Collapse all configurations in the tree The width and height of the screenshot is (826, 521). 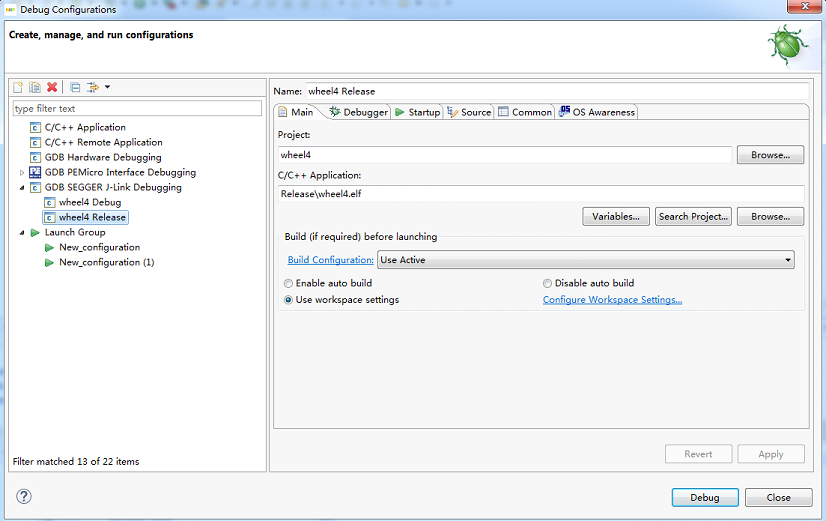75,87
